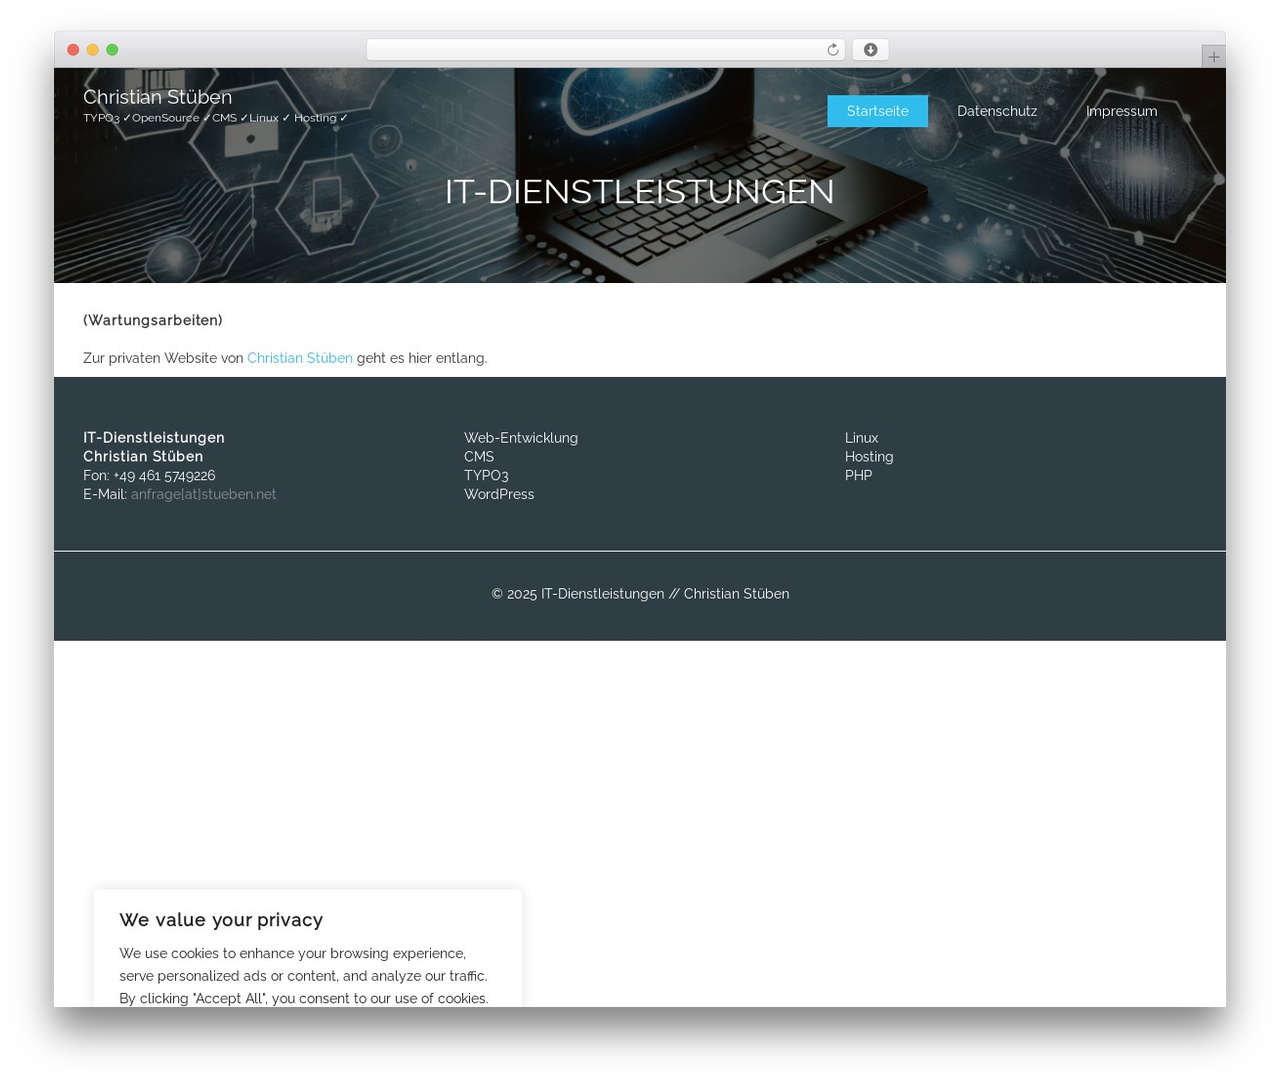Click Hosting in the footer list
Screen dimensions: 1280x1084
click(x=869, y=457)
